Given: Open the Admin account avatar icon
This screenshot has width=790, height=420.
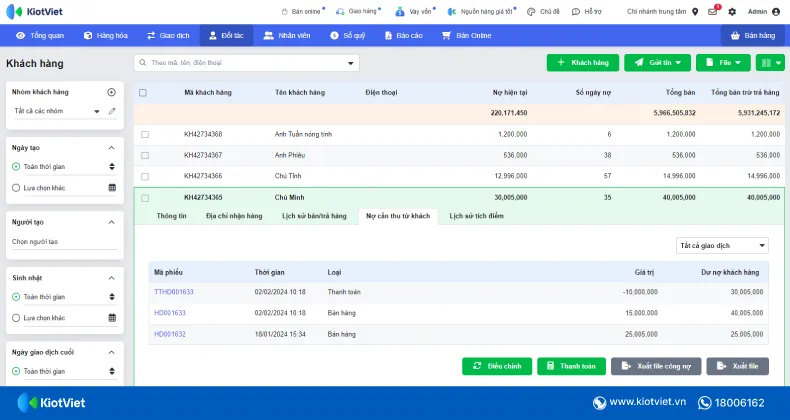Looking at the screenshot, I should pyautogui.click(x=777, y=12).
